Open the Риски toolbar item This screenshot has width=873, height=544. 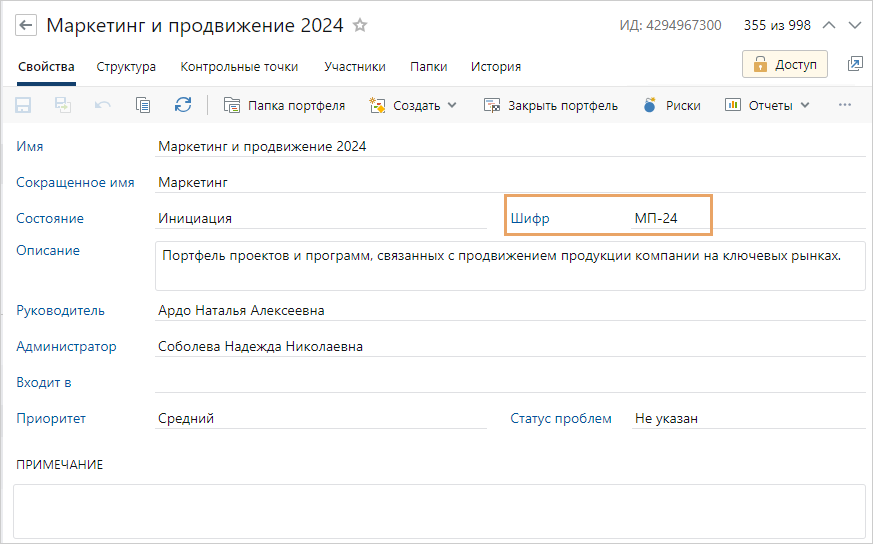click(671, 105)
